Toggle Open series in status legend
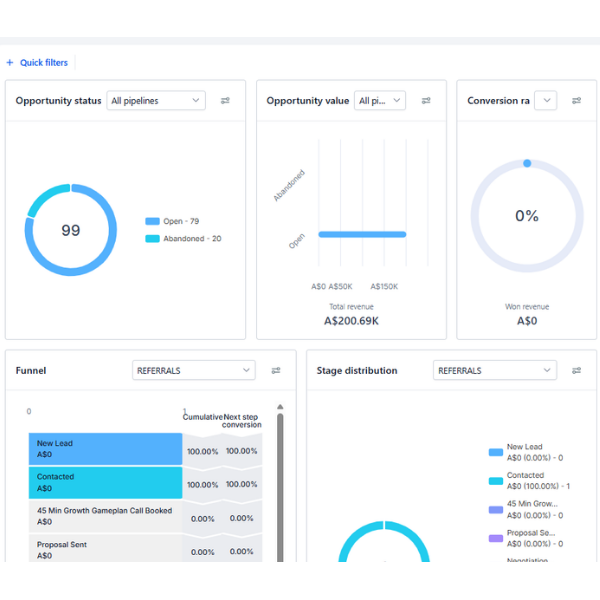The image size is (600, 600). (172, 221)
